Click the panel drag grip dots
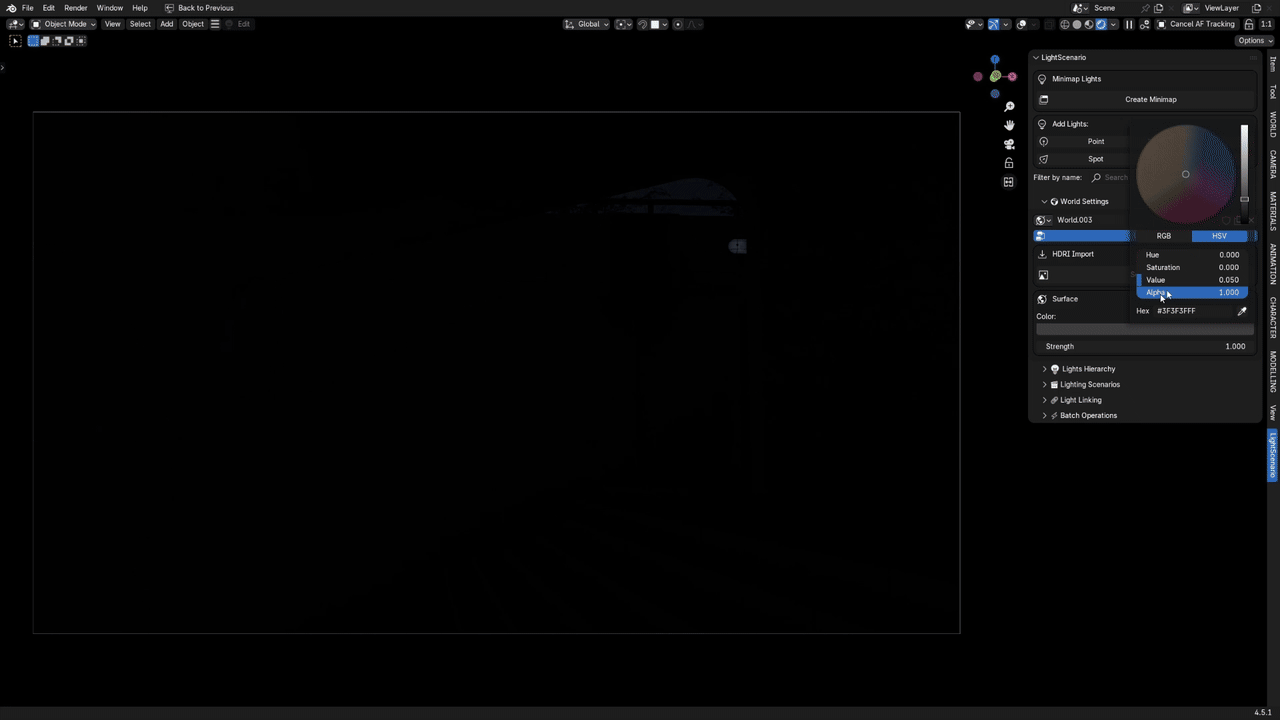Viewport: 1280px width, 720px height. [1253, 58]
